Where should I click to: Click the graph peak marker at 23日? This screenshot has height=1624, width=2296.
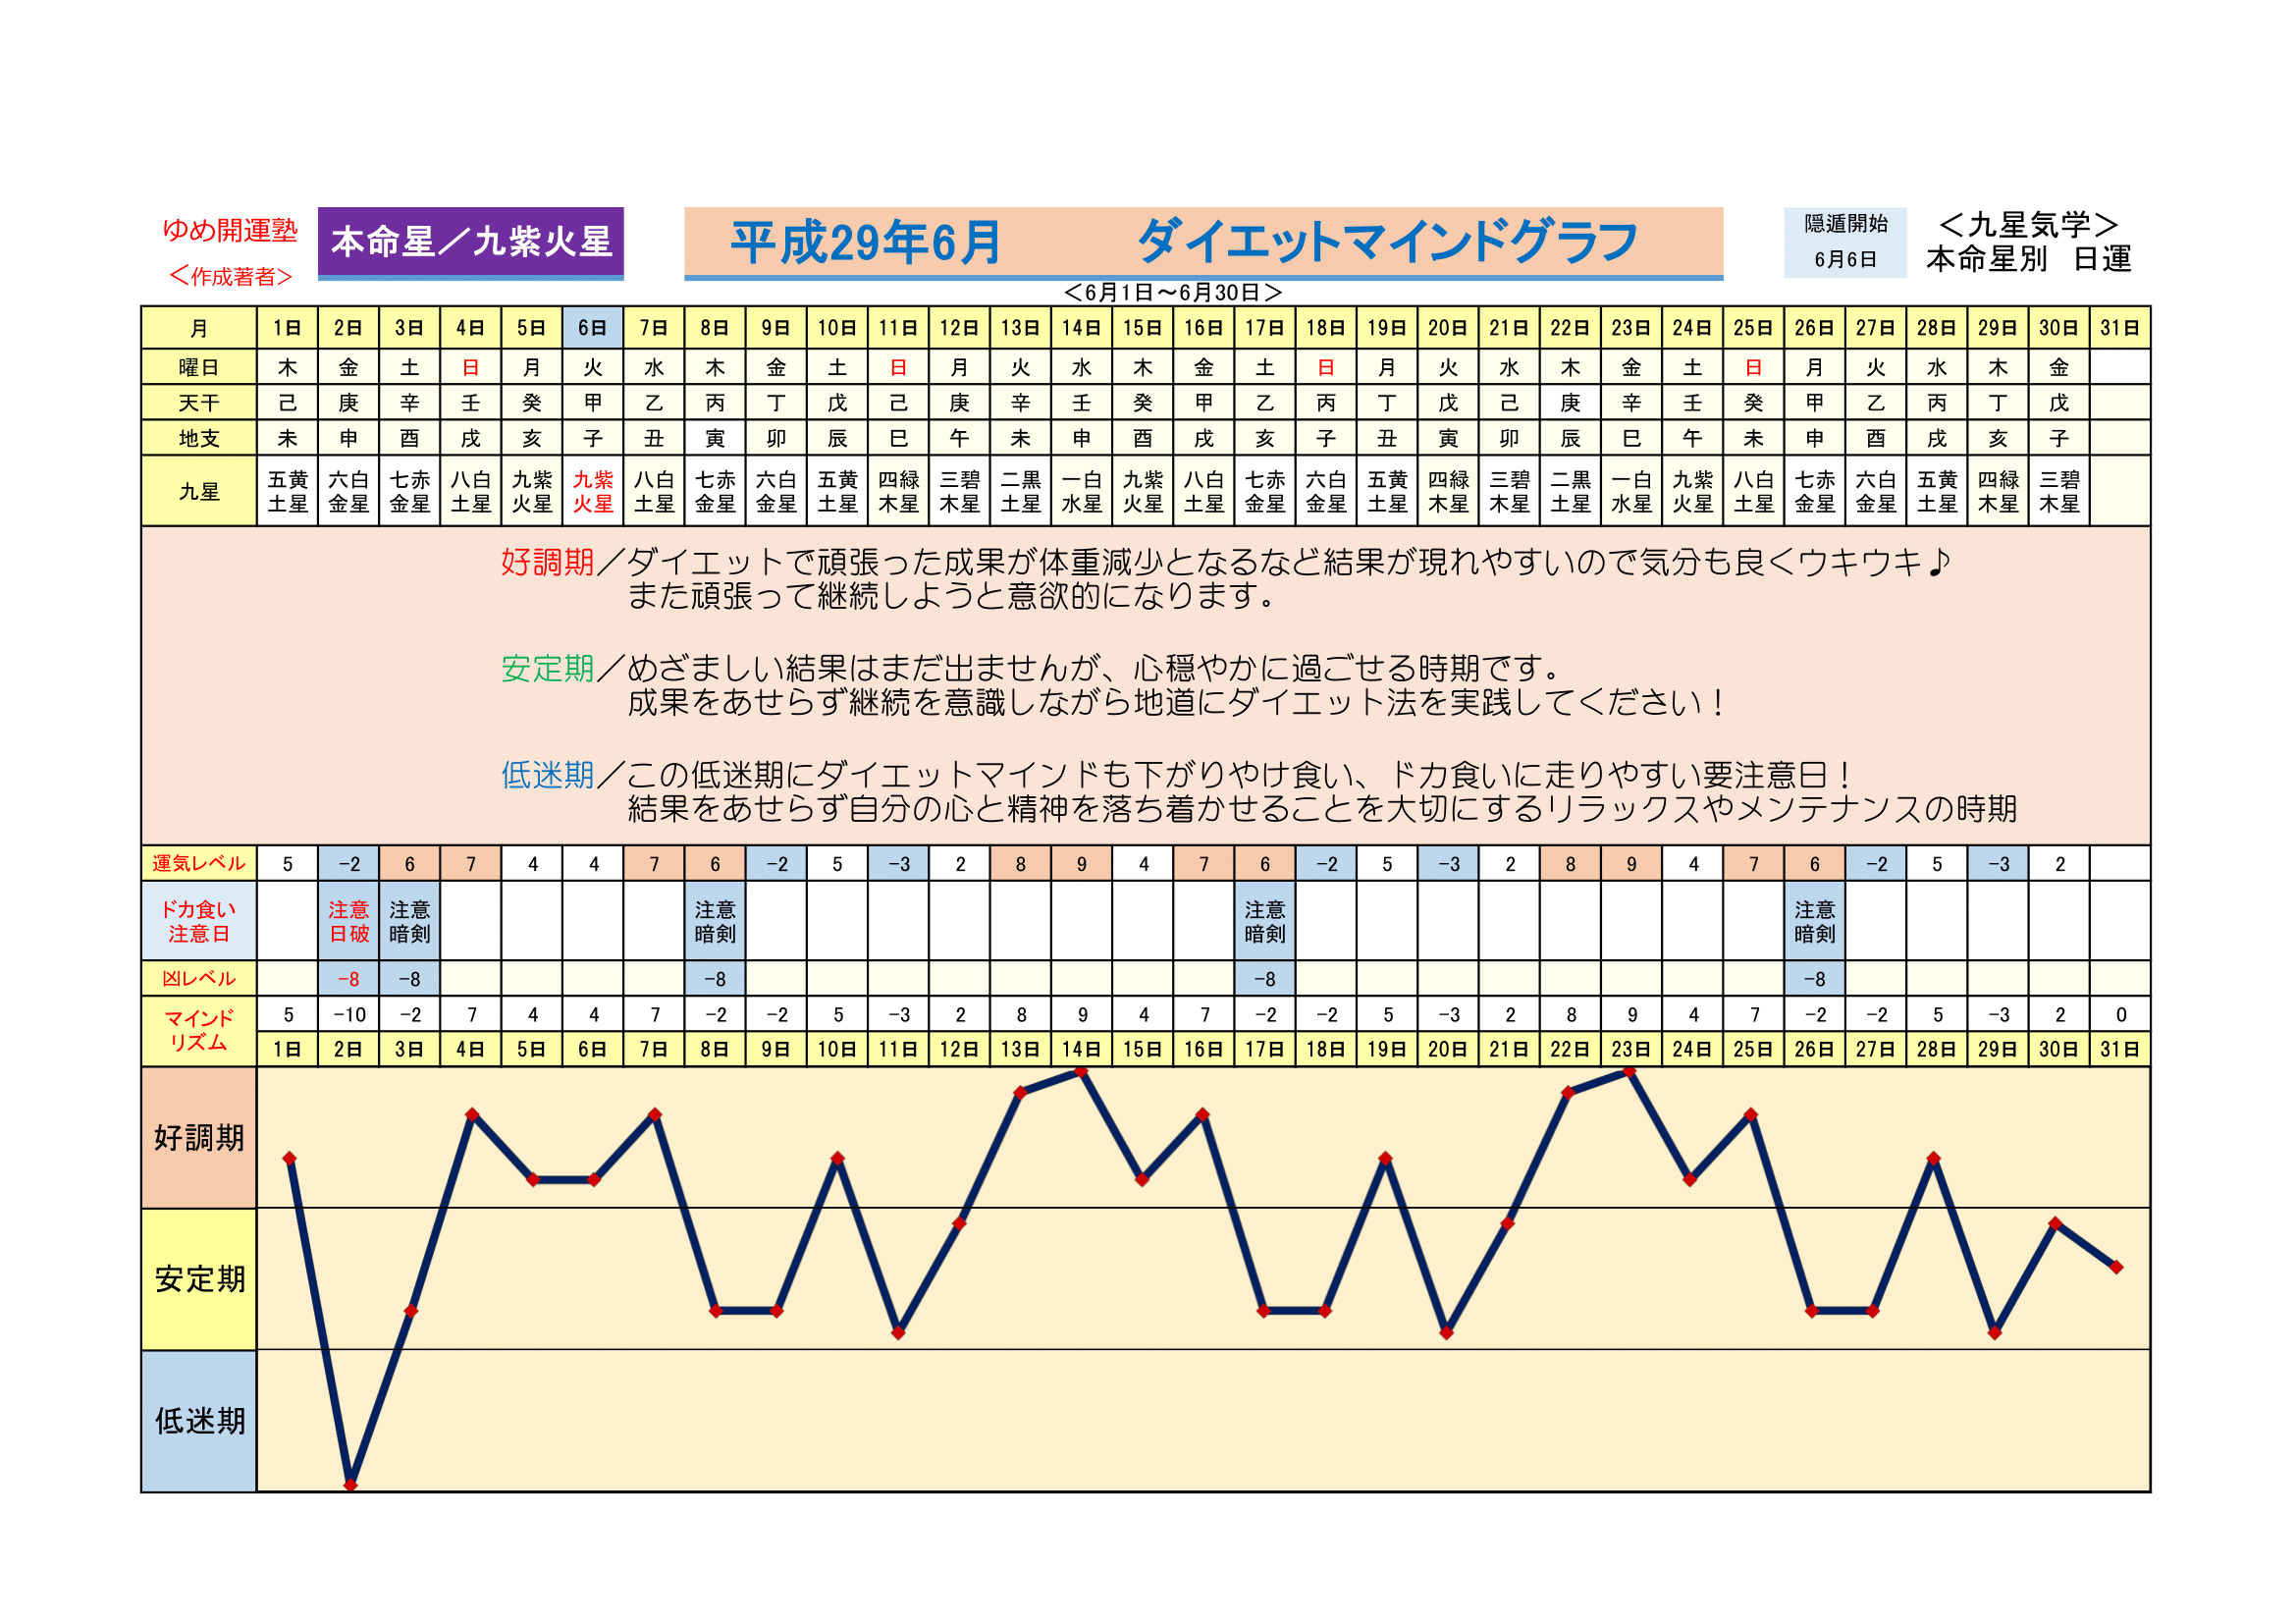pos(1629,1072)
